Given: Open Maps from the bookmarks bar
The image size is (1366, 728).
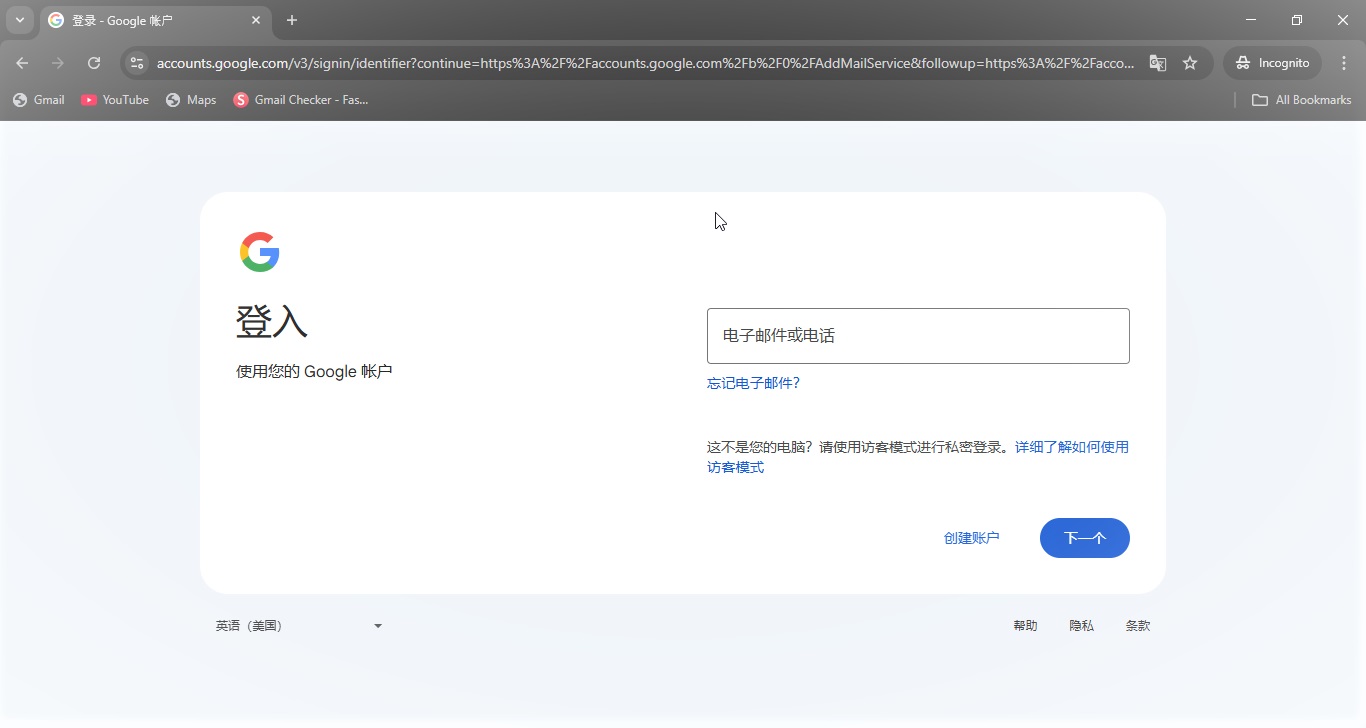Looking at the screenshot, I should pyautogui.click(x=190, y=100).
